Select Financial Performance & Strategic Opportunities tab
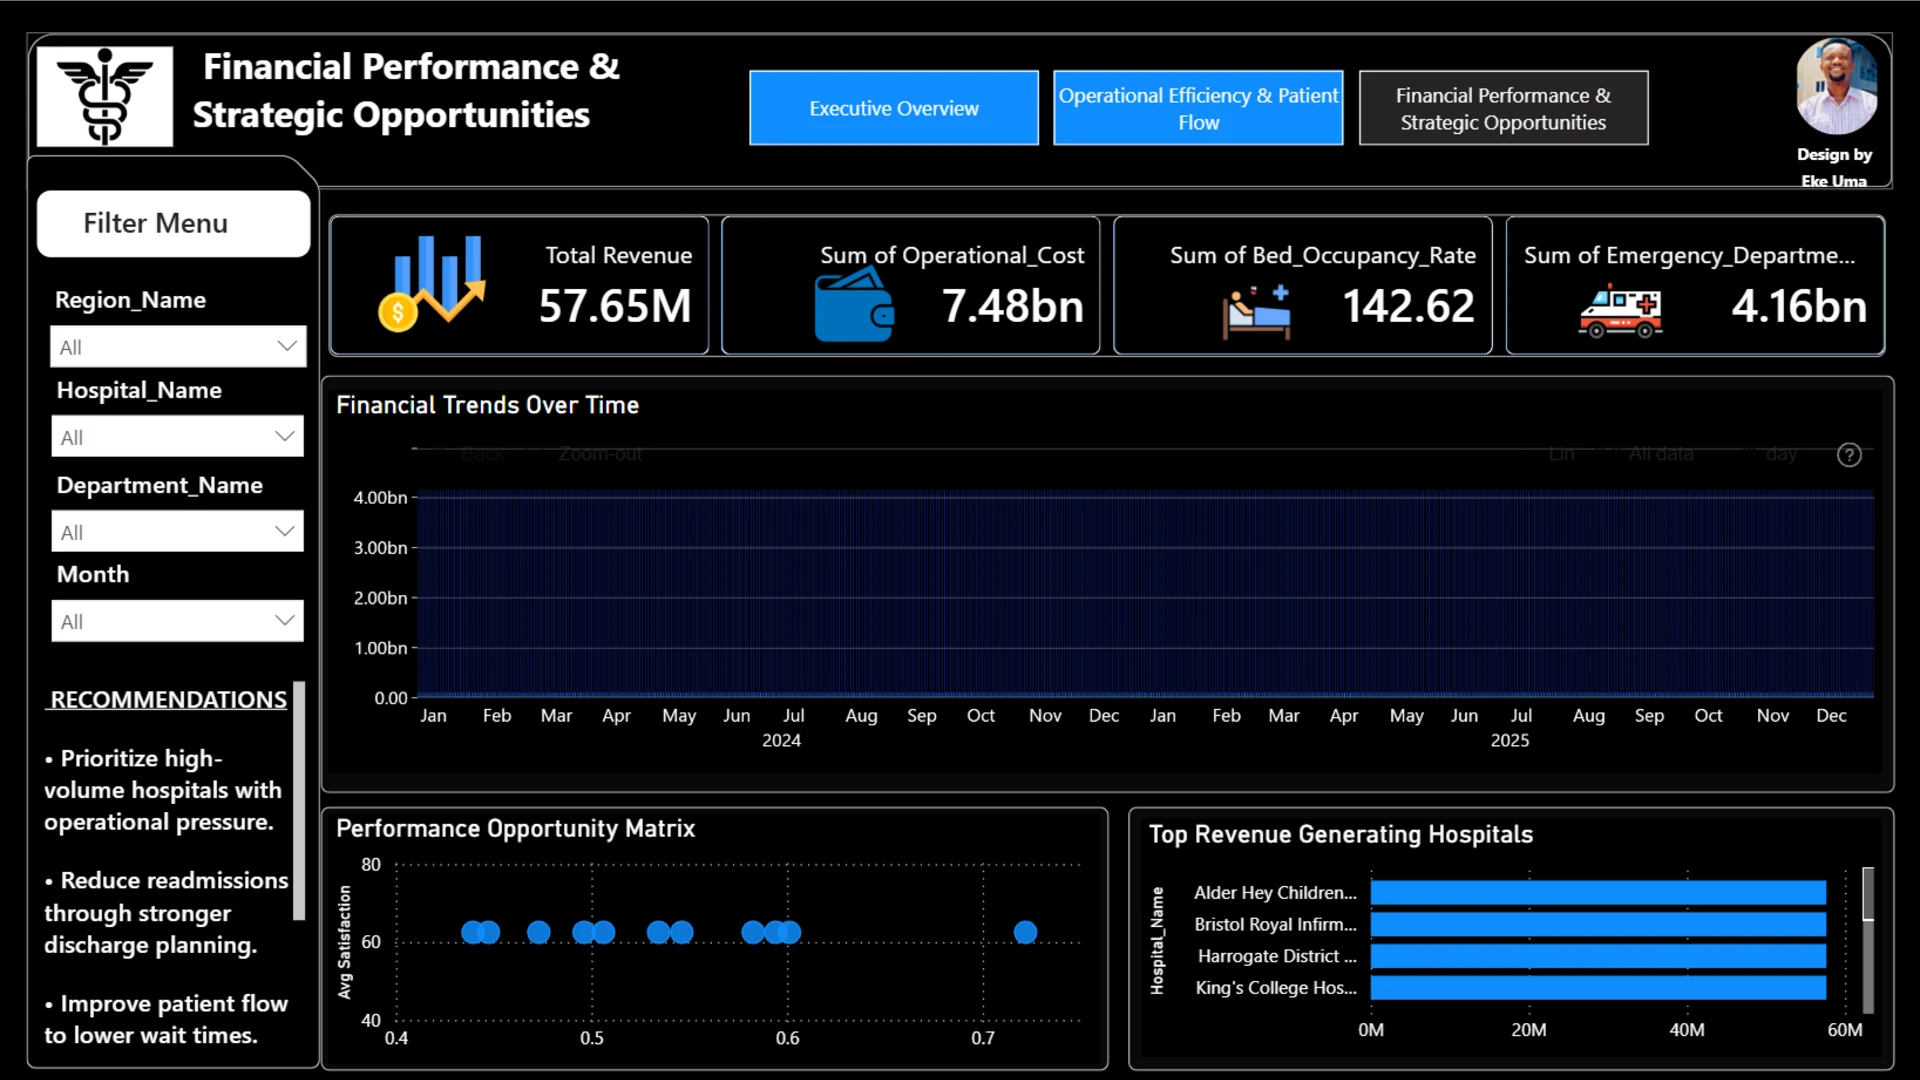Image resolution: width=1920 pixels, height=1080 pixels. (1503, 108)
